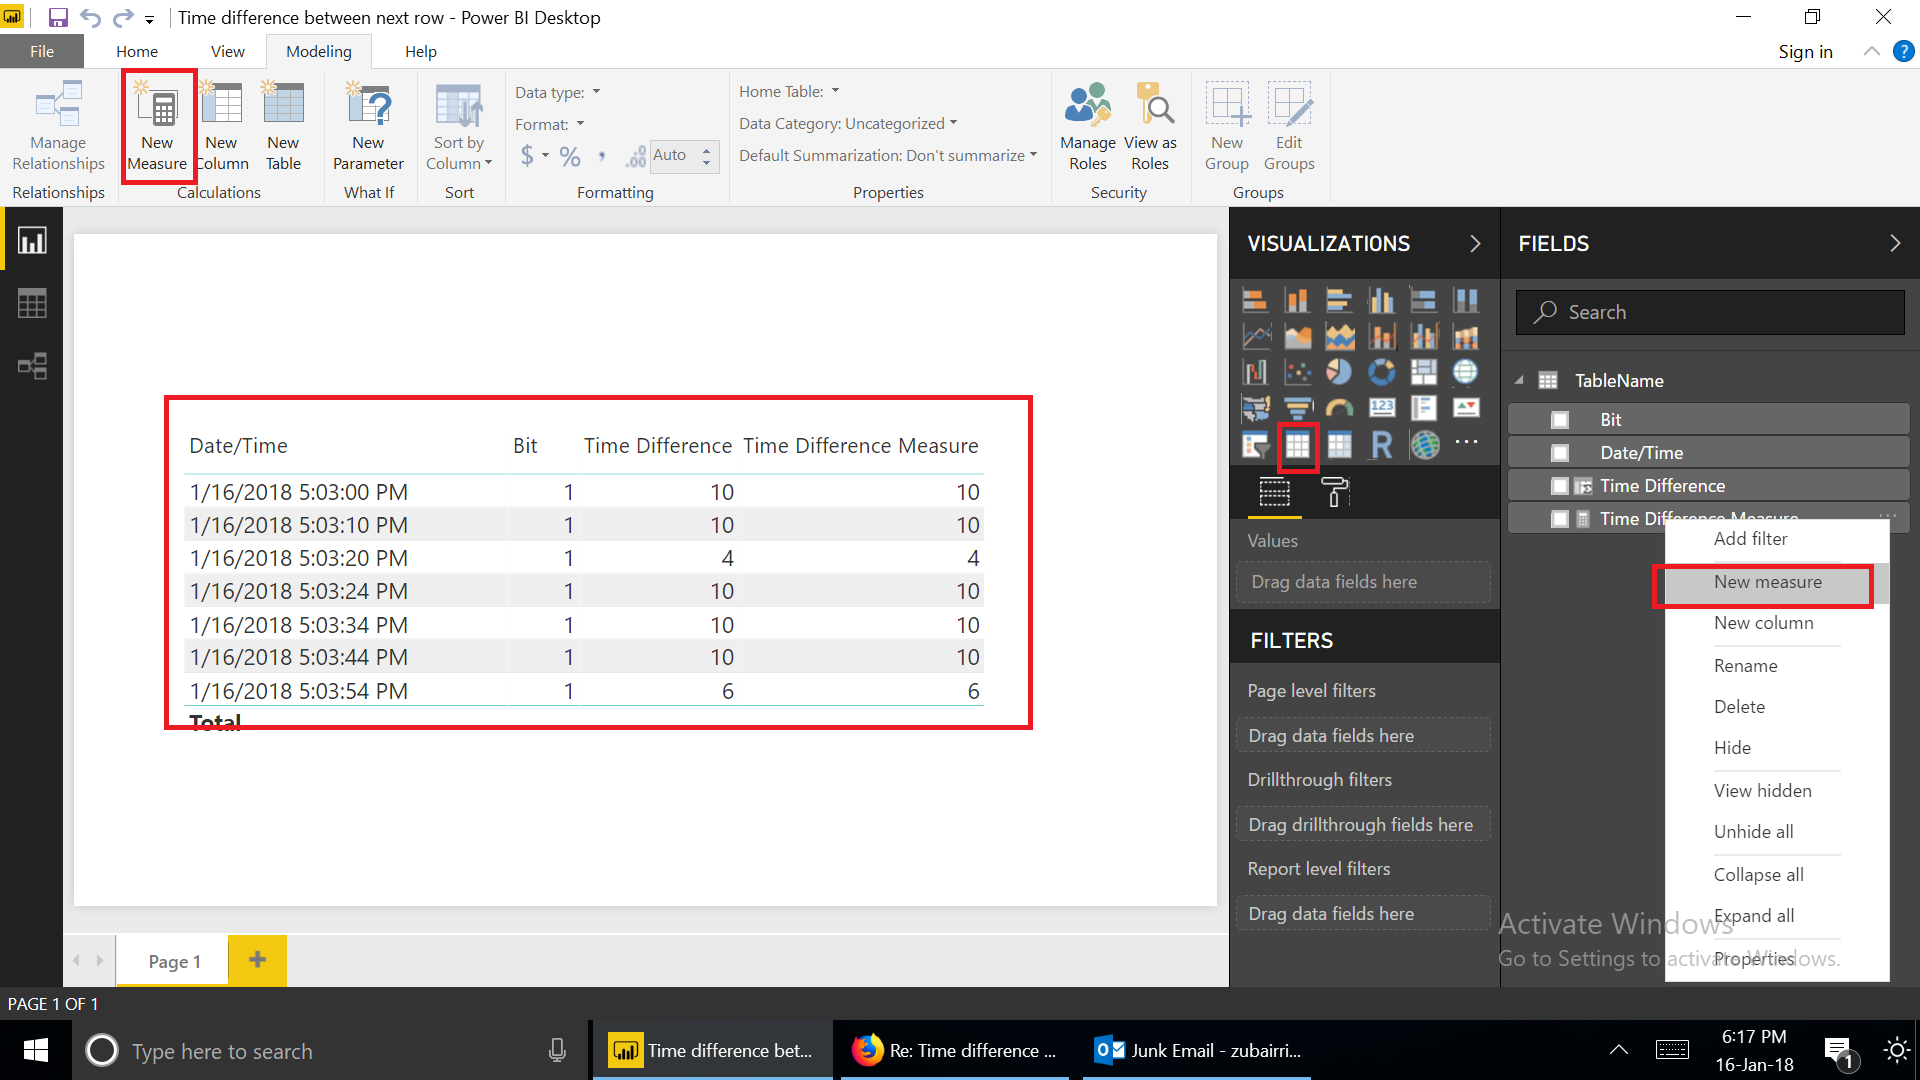Choose Rename in context menu
The image size is (1920, 1080).
point(1745,666)
